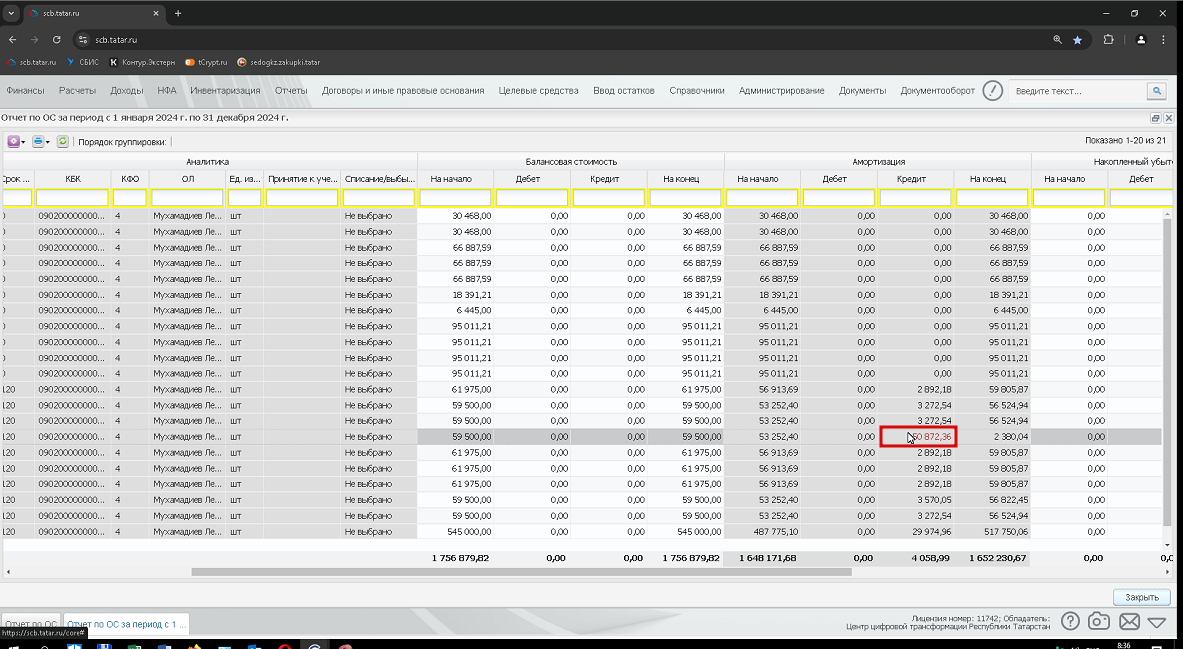This screenshot has height=649, width=1183.
Task: Open browser tab search chevron
Action: tap(11, 14)
